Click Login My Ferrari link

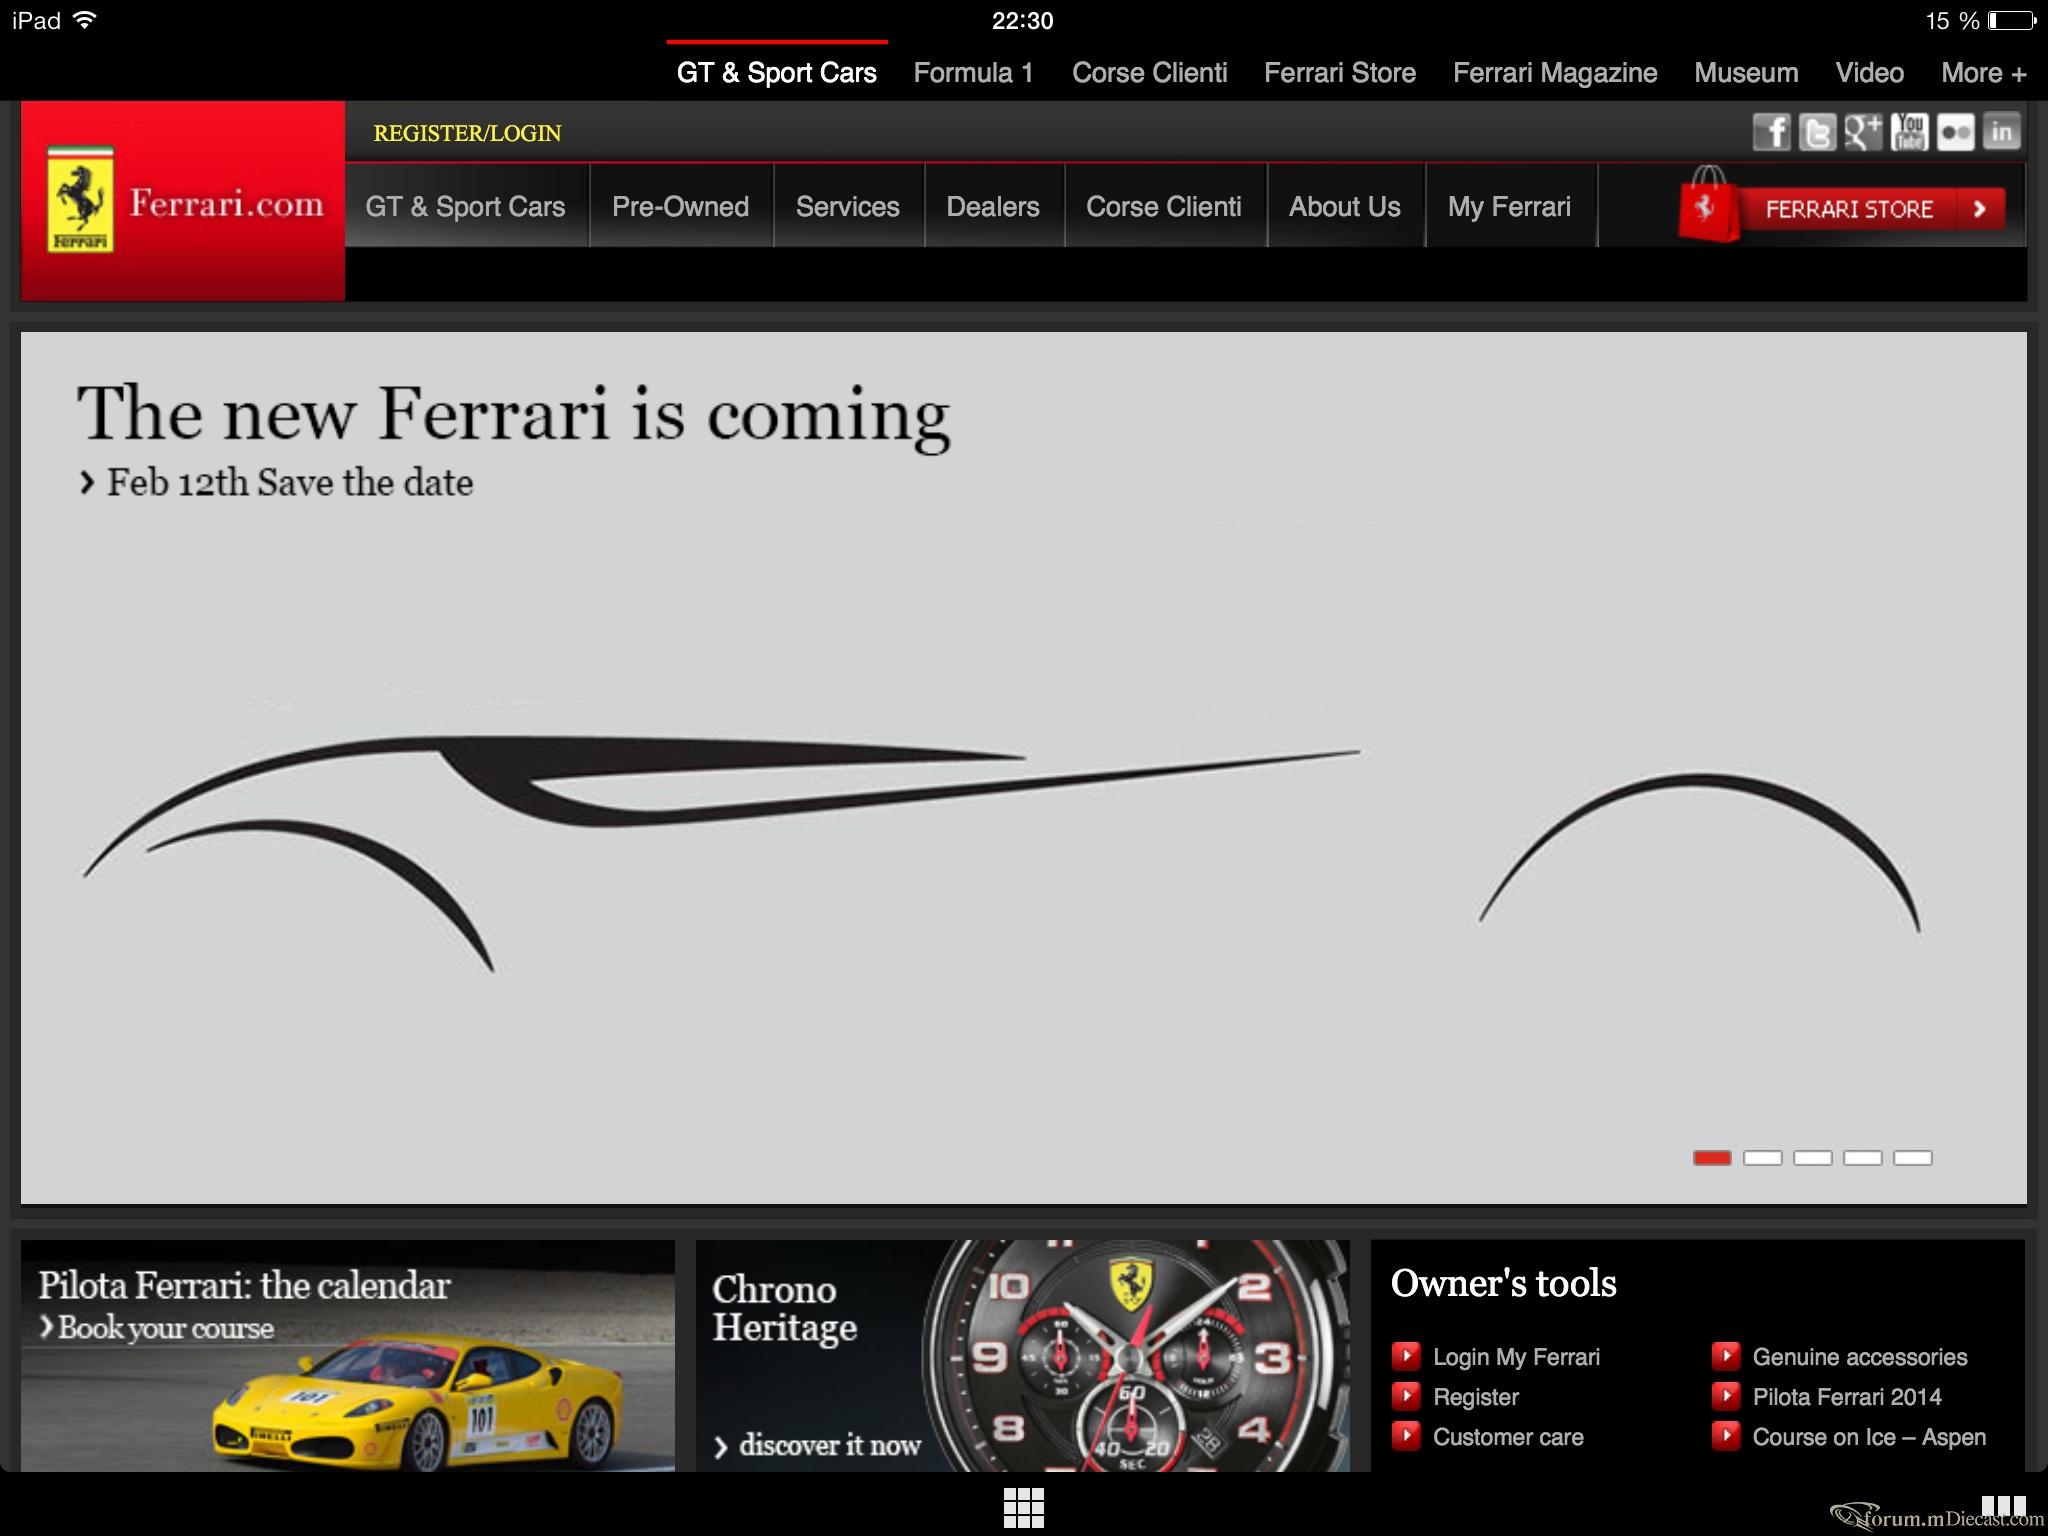pyautogui.click(x=1516, y=1357)
